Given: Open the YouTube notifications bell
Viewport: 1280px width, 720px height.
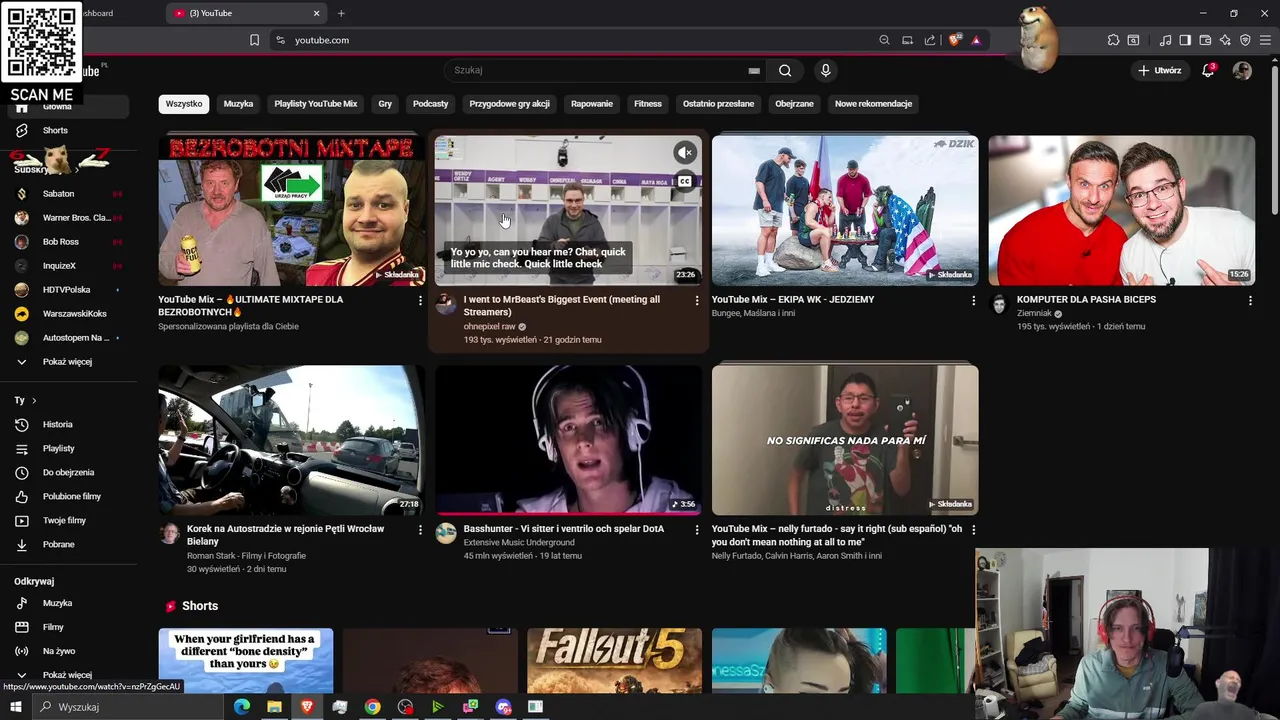Looking at the screenshot, I should (1208, 70).
